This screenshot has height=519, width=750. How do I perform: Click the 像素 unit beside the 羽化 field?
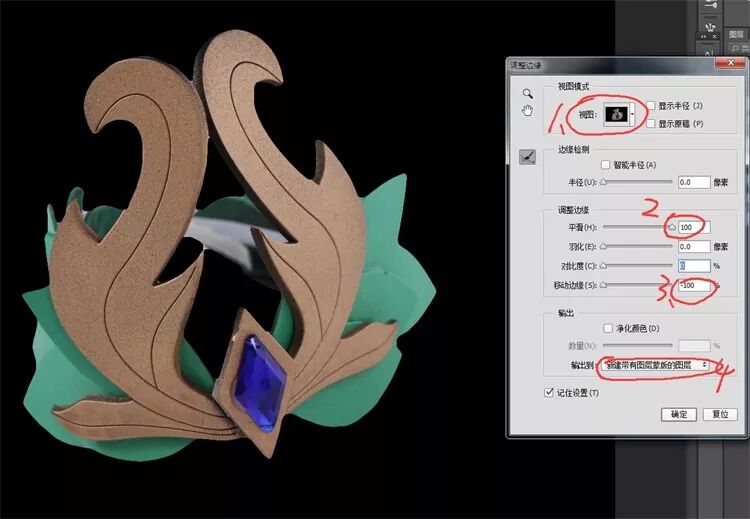click(721, 246)
